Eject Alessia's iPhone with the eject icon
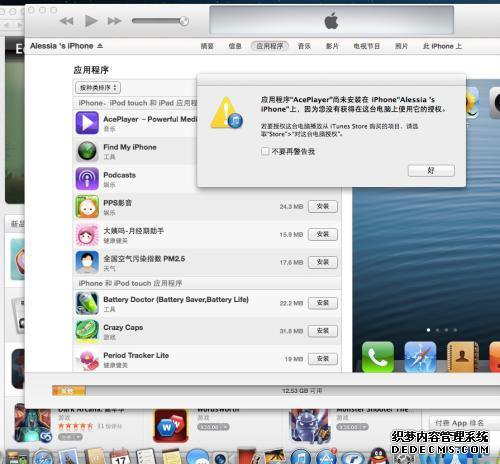The height and width of the screenshot is (464, 500). click(100, 46)
